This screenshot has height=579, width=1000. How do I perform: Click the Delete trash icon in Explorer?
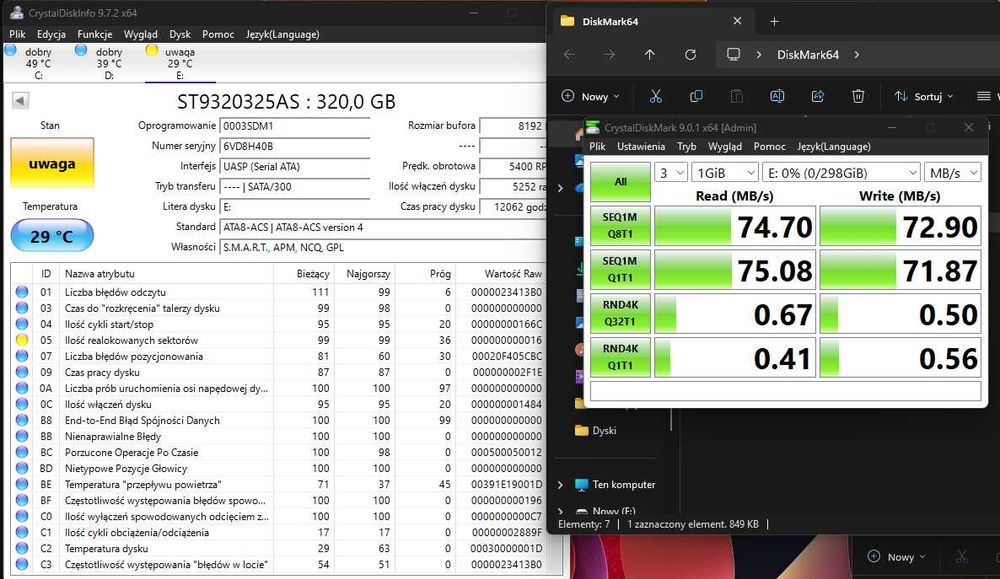858,96
